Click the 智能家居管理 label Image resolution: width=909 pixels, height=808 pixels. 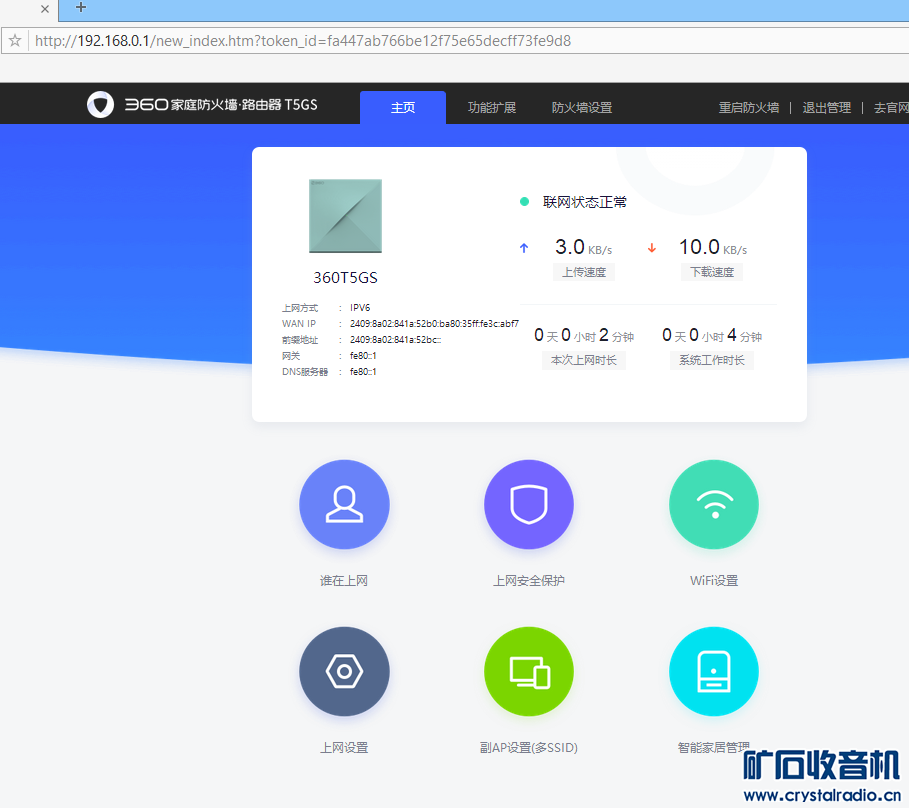[714, 747]
